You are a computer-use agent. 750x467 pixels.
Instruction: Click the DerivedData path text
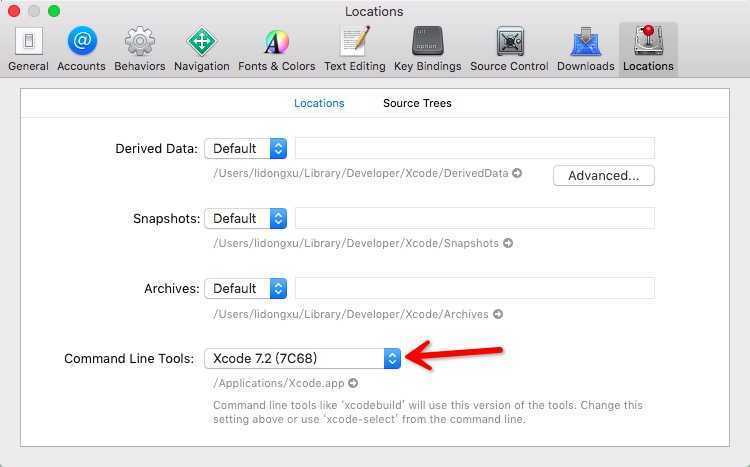tap(361, 173)
